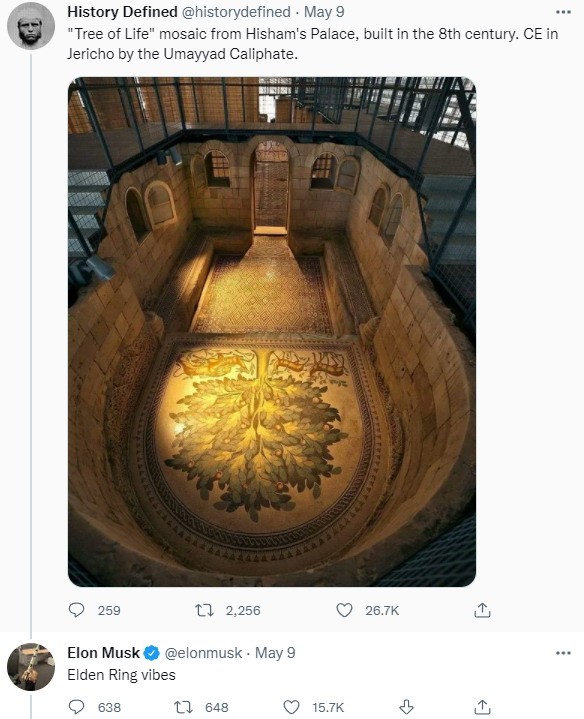Open the History Defined display name
Screen dimensions: 584x719
point(122,12)
